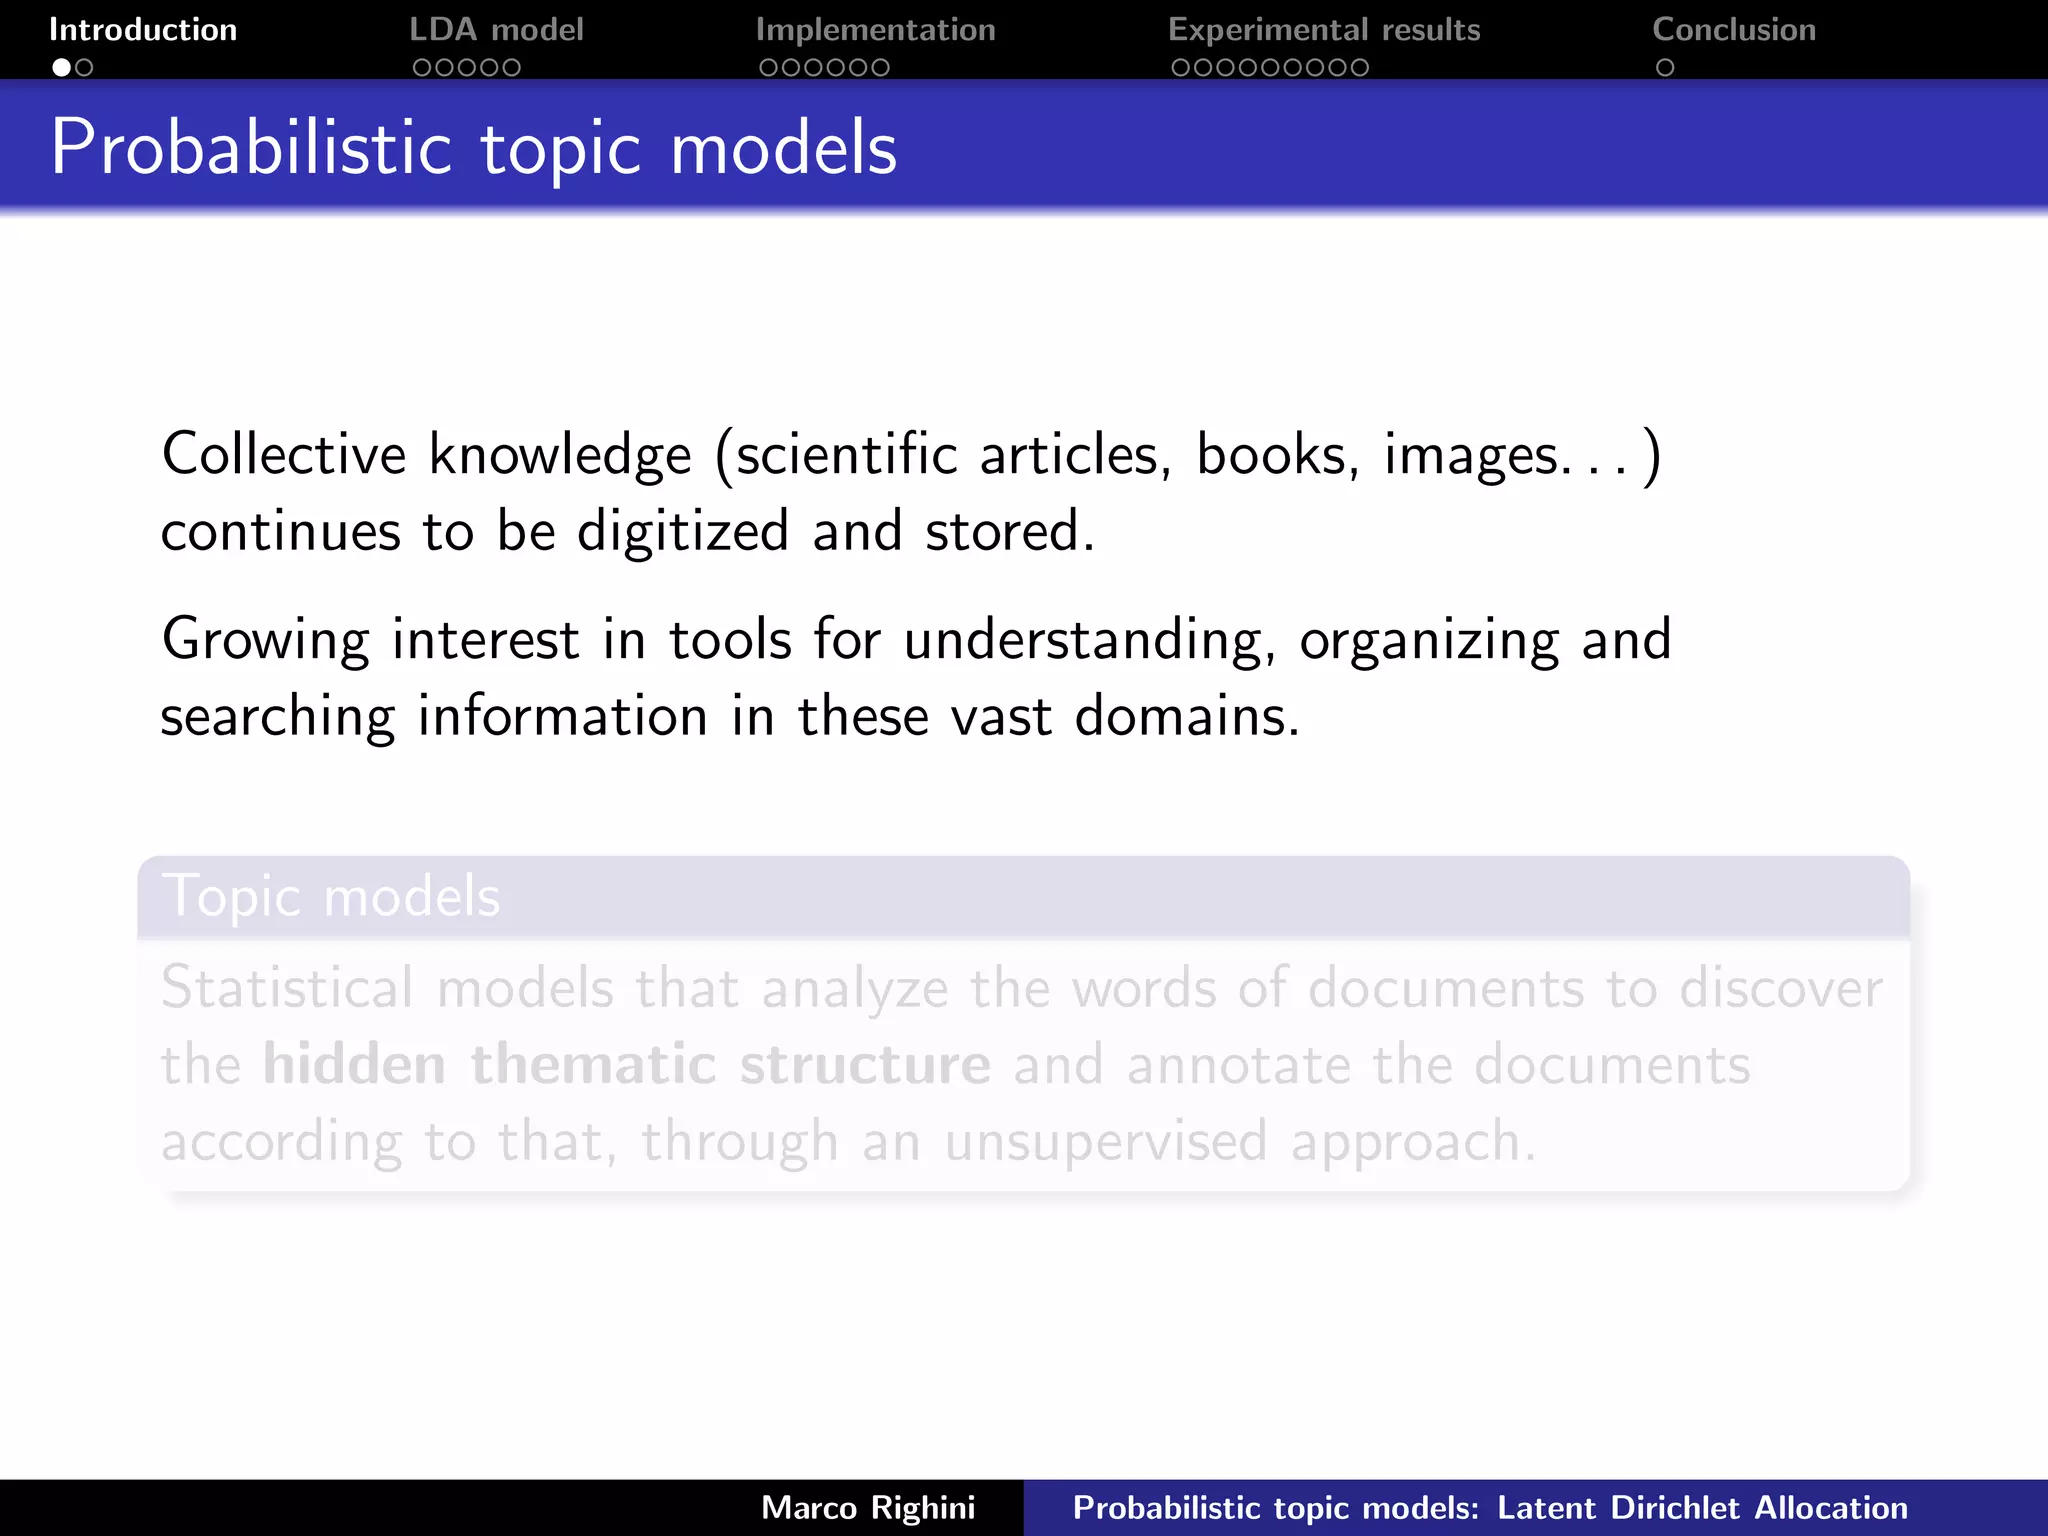Image resolution: width=2048 pixels, height=1536 pixels.
Task: Click the Conclusion slide dot
Action: [1665, 68]
